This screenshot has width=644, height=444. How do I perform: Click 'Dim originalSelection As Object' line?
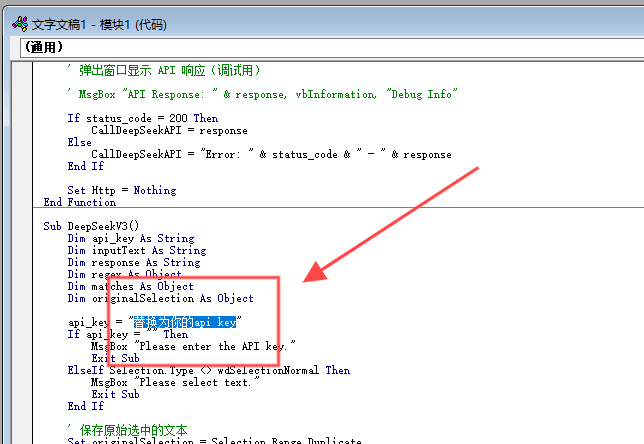161,298
